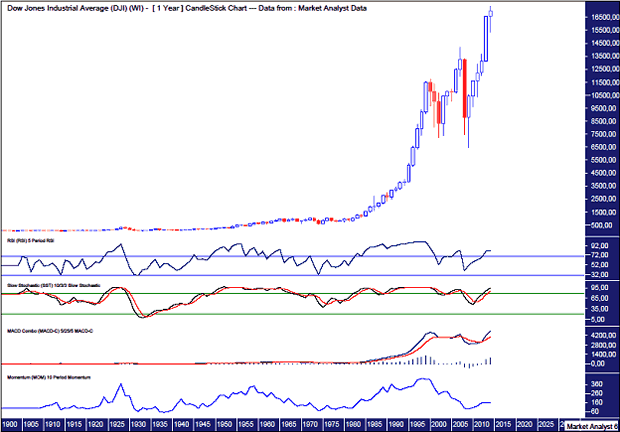
Task: Select the 15500,00 price axis value
Action: click(x=605, y=30)
